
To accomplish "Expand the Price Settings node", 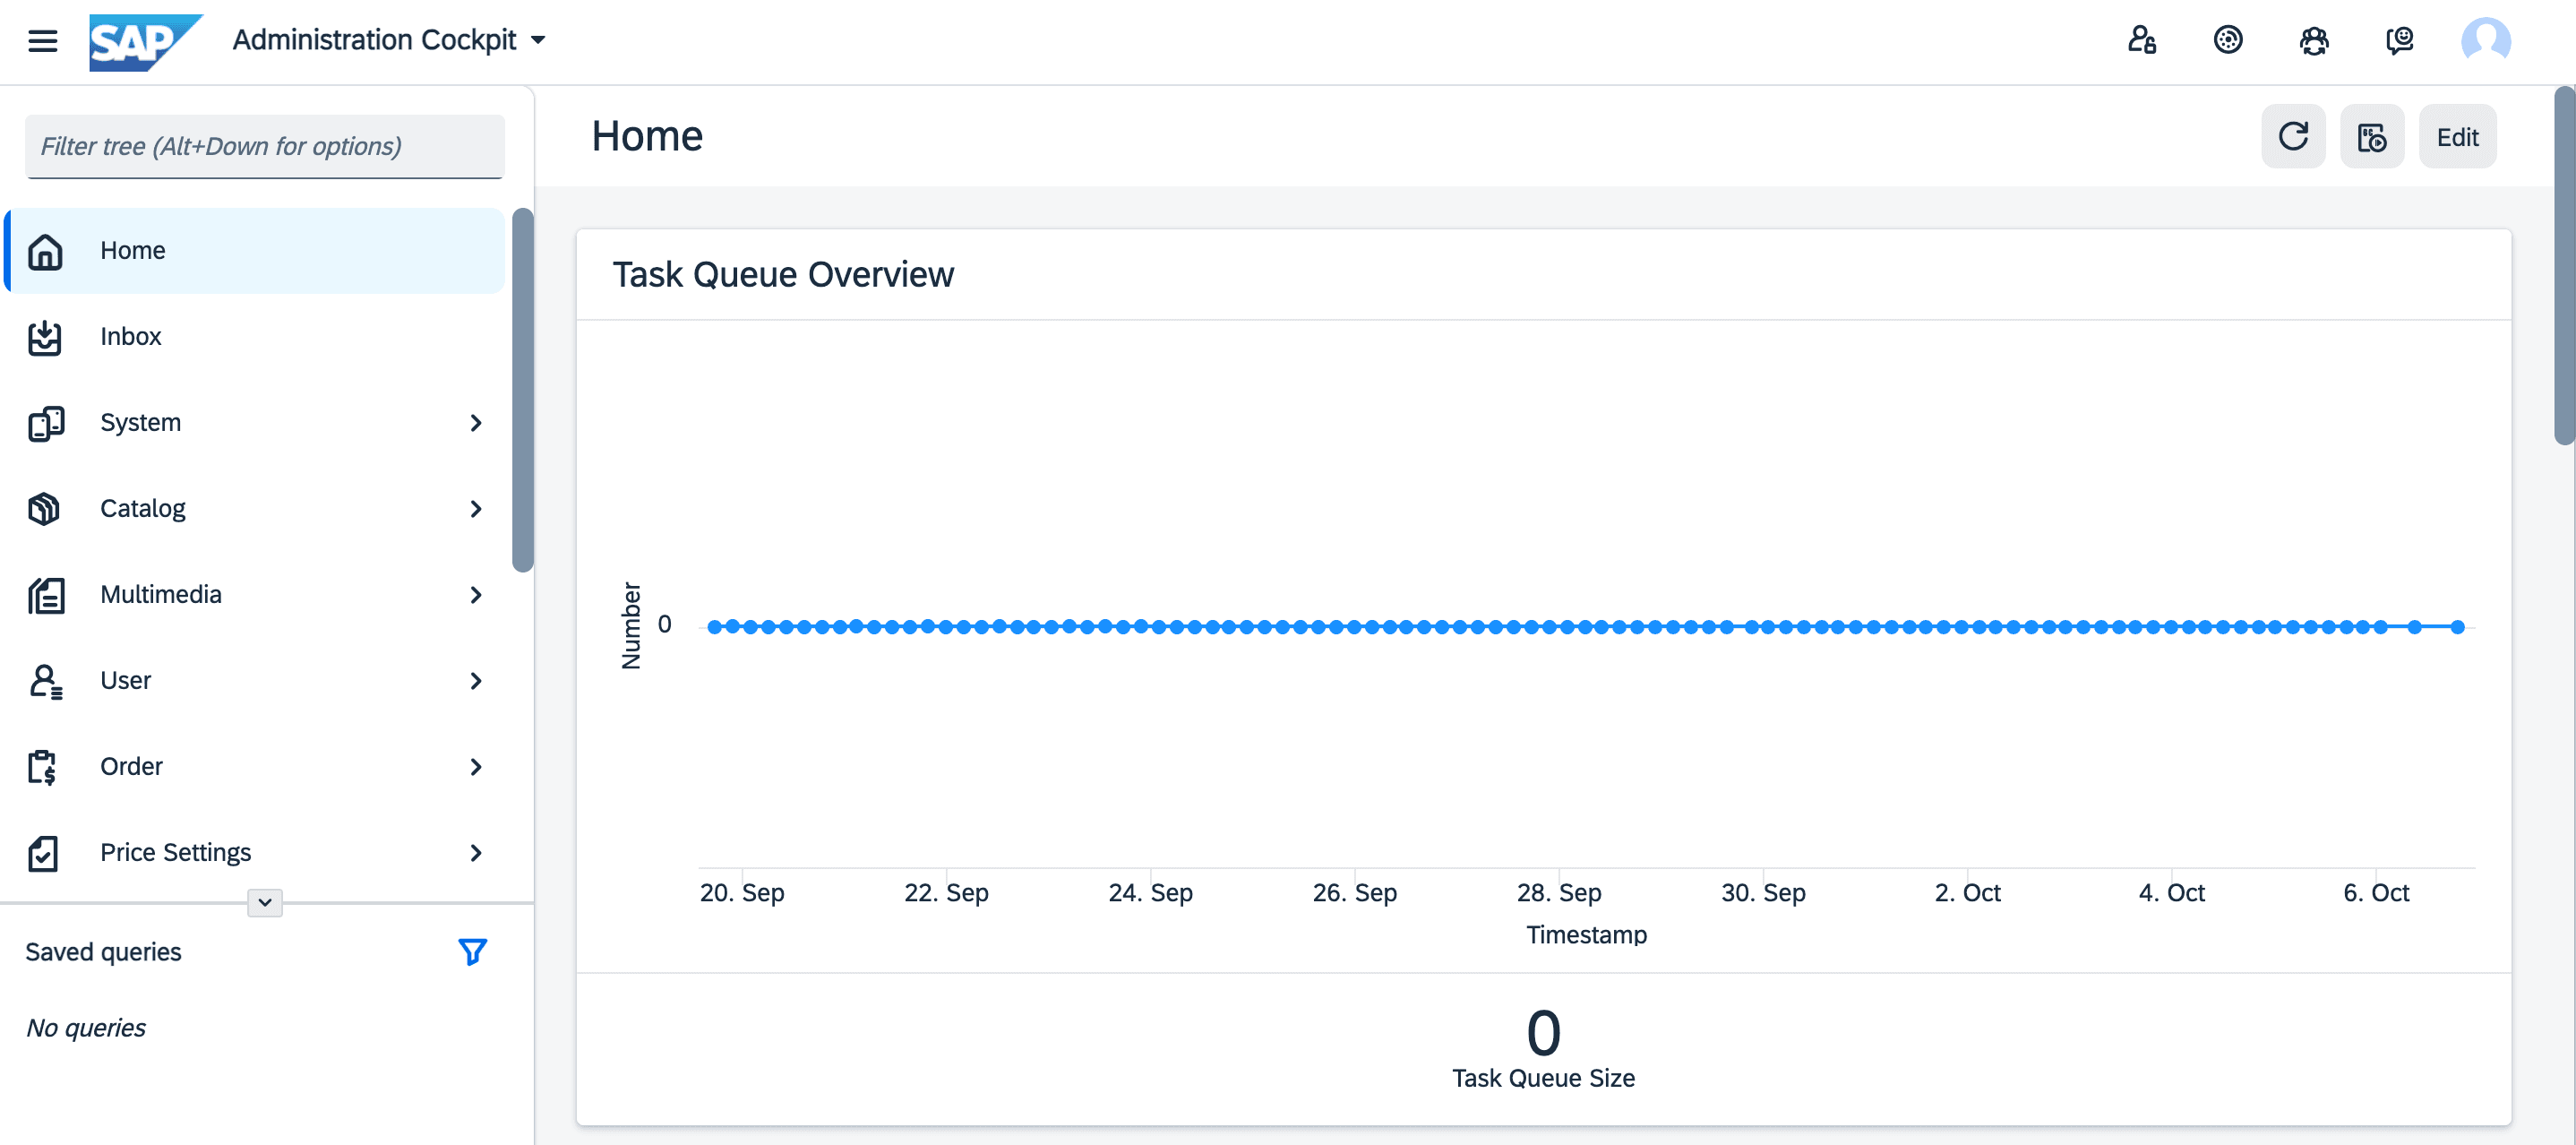I will point(476,853).
